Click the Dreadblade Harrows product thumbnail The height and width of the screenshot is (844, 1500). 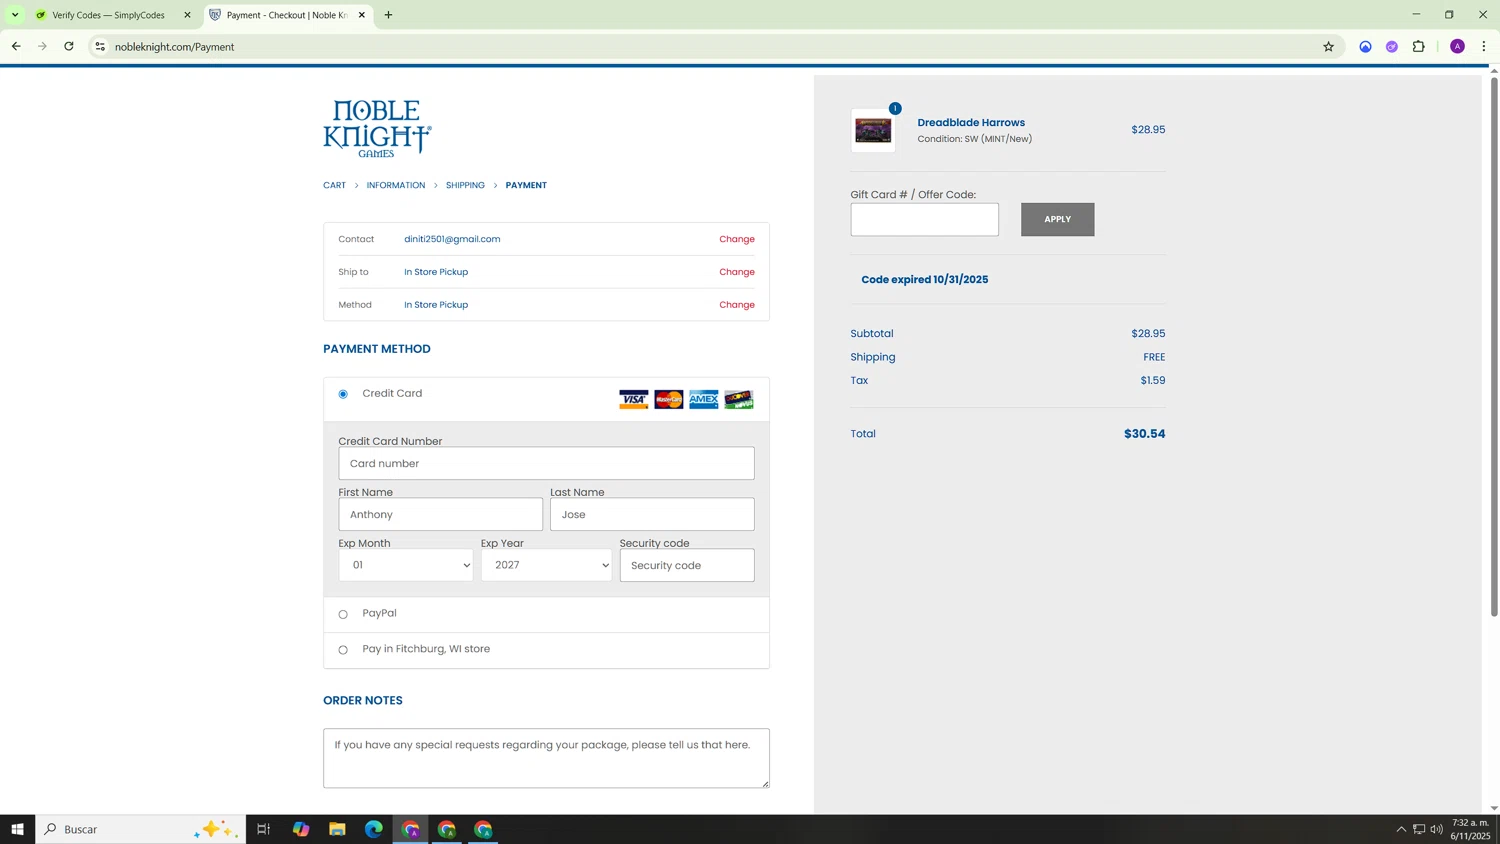(873, 131)
